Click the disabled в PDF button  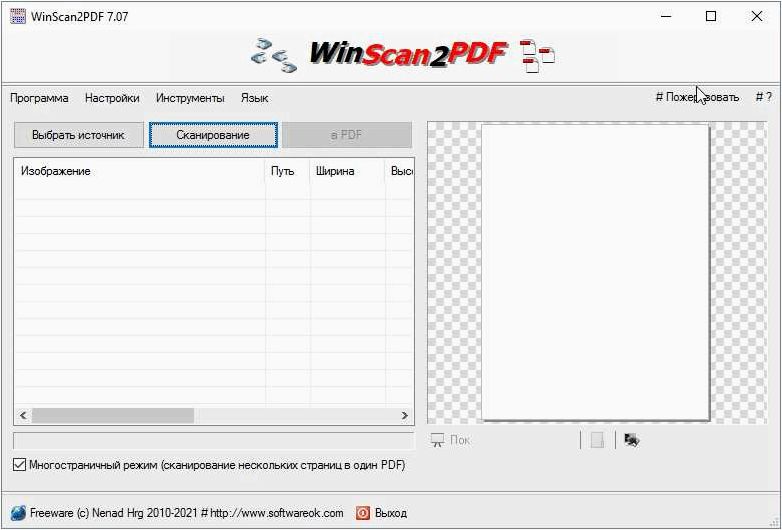(347, 135)
